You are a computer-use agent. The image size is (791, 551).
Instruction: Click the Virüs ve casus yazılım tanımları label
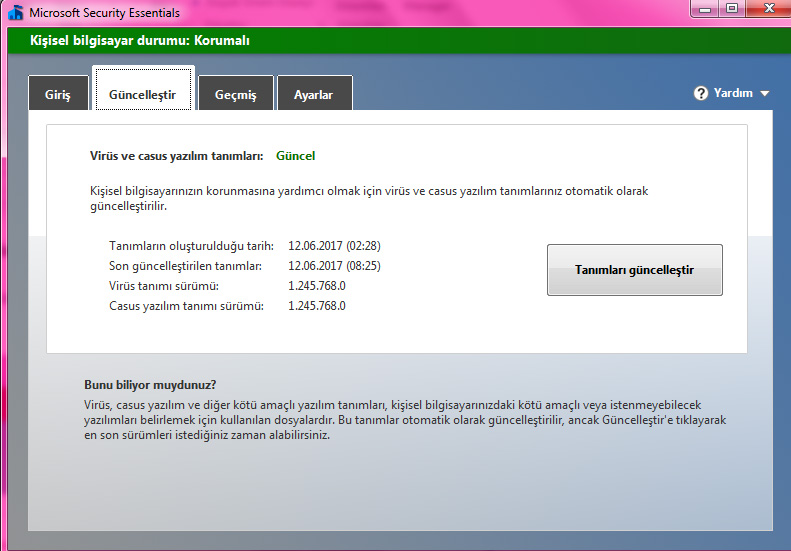(x=177, y=156)
